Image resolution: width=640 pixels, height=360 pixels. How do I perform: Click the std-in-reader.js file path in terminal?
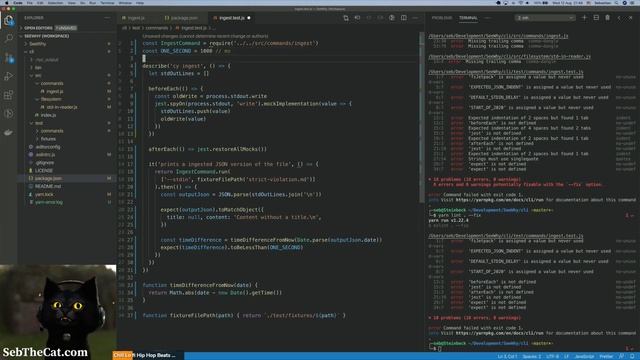509,56
